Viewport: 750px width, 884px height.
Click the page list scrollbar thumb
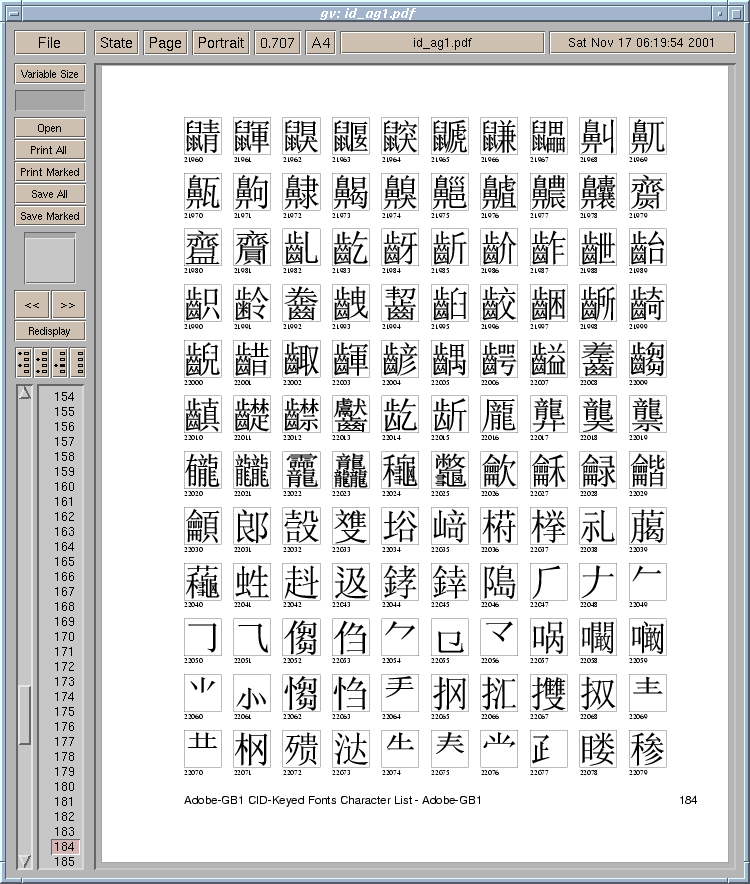tap(25, 714)
